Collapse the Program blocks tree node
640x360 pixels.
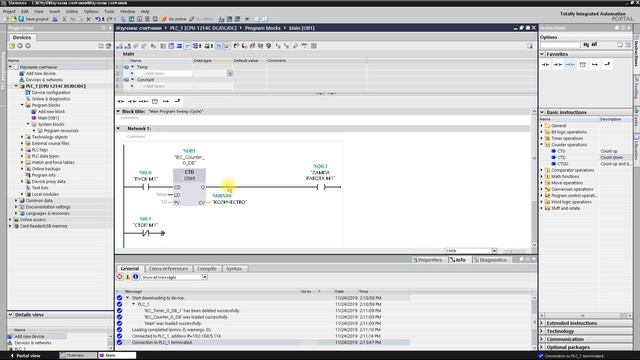(x=22, y=105)
